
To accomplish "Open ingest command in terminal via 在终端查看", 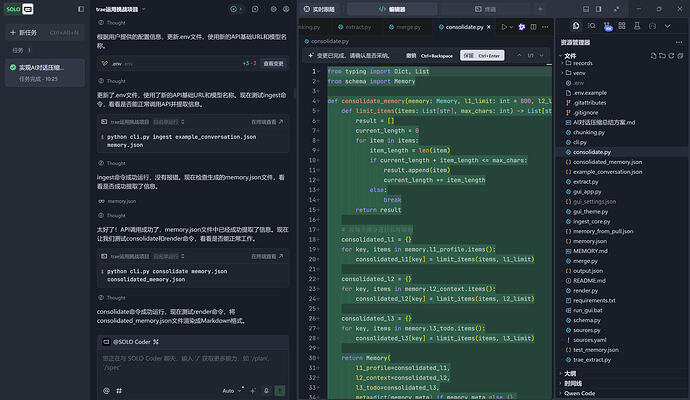I will click(267, 122).
